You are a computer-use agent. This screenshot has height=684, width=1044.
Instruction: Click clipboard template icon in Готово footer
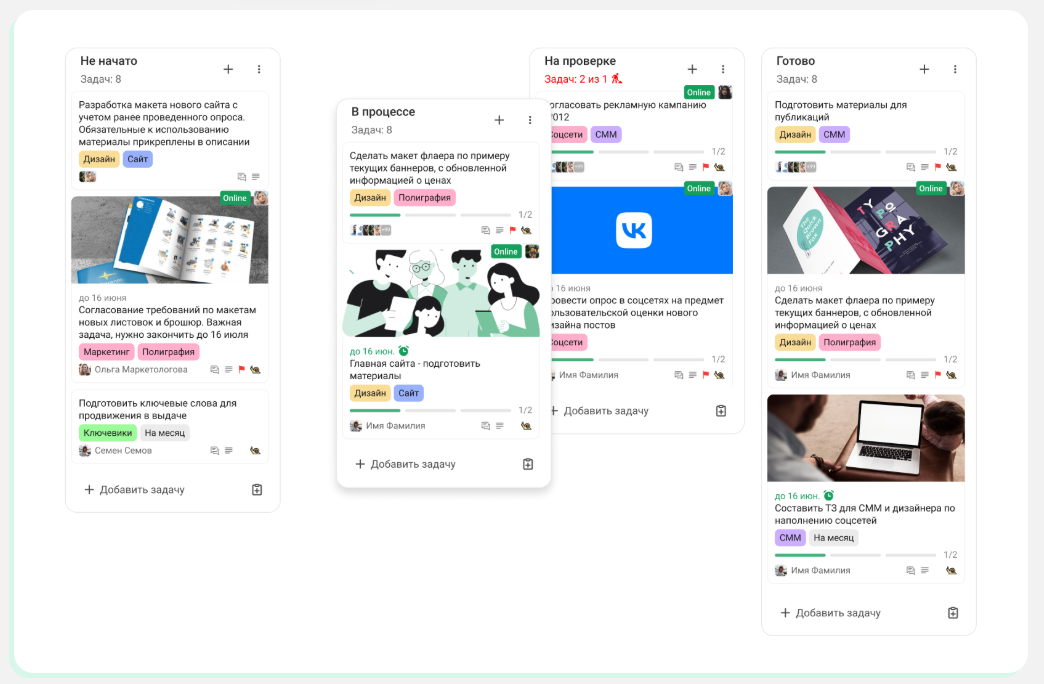[953, 613]
